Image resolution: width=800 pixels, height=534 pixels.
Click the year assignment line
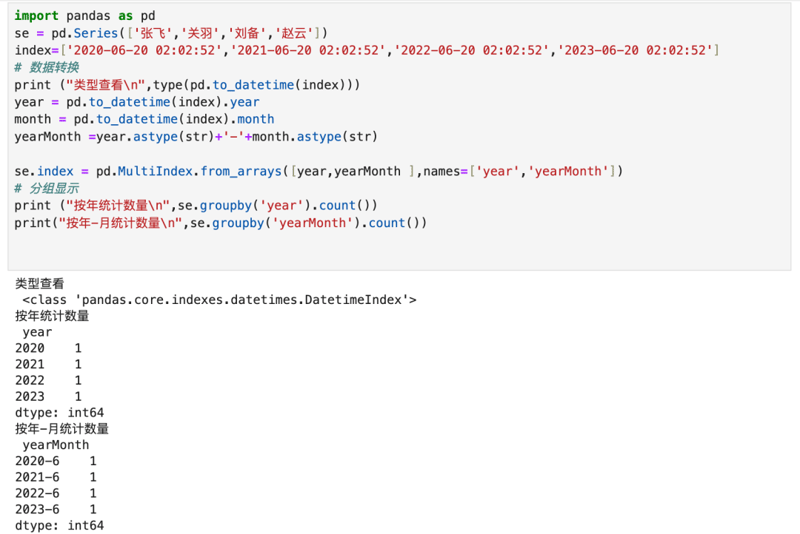click(x=137, y=102)
